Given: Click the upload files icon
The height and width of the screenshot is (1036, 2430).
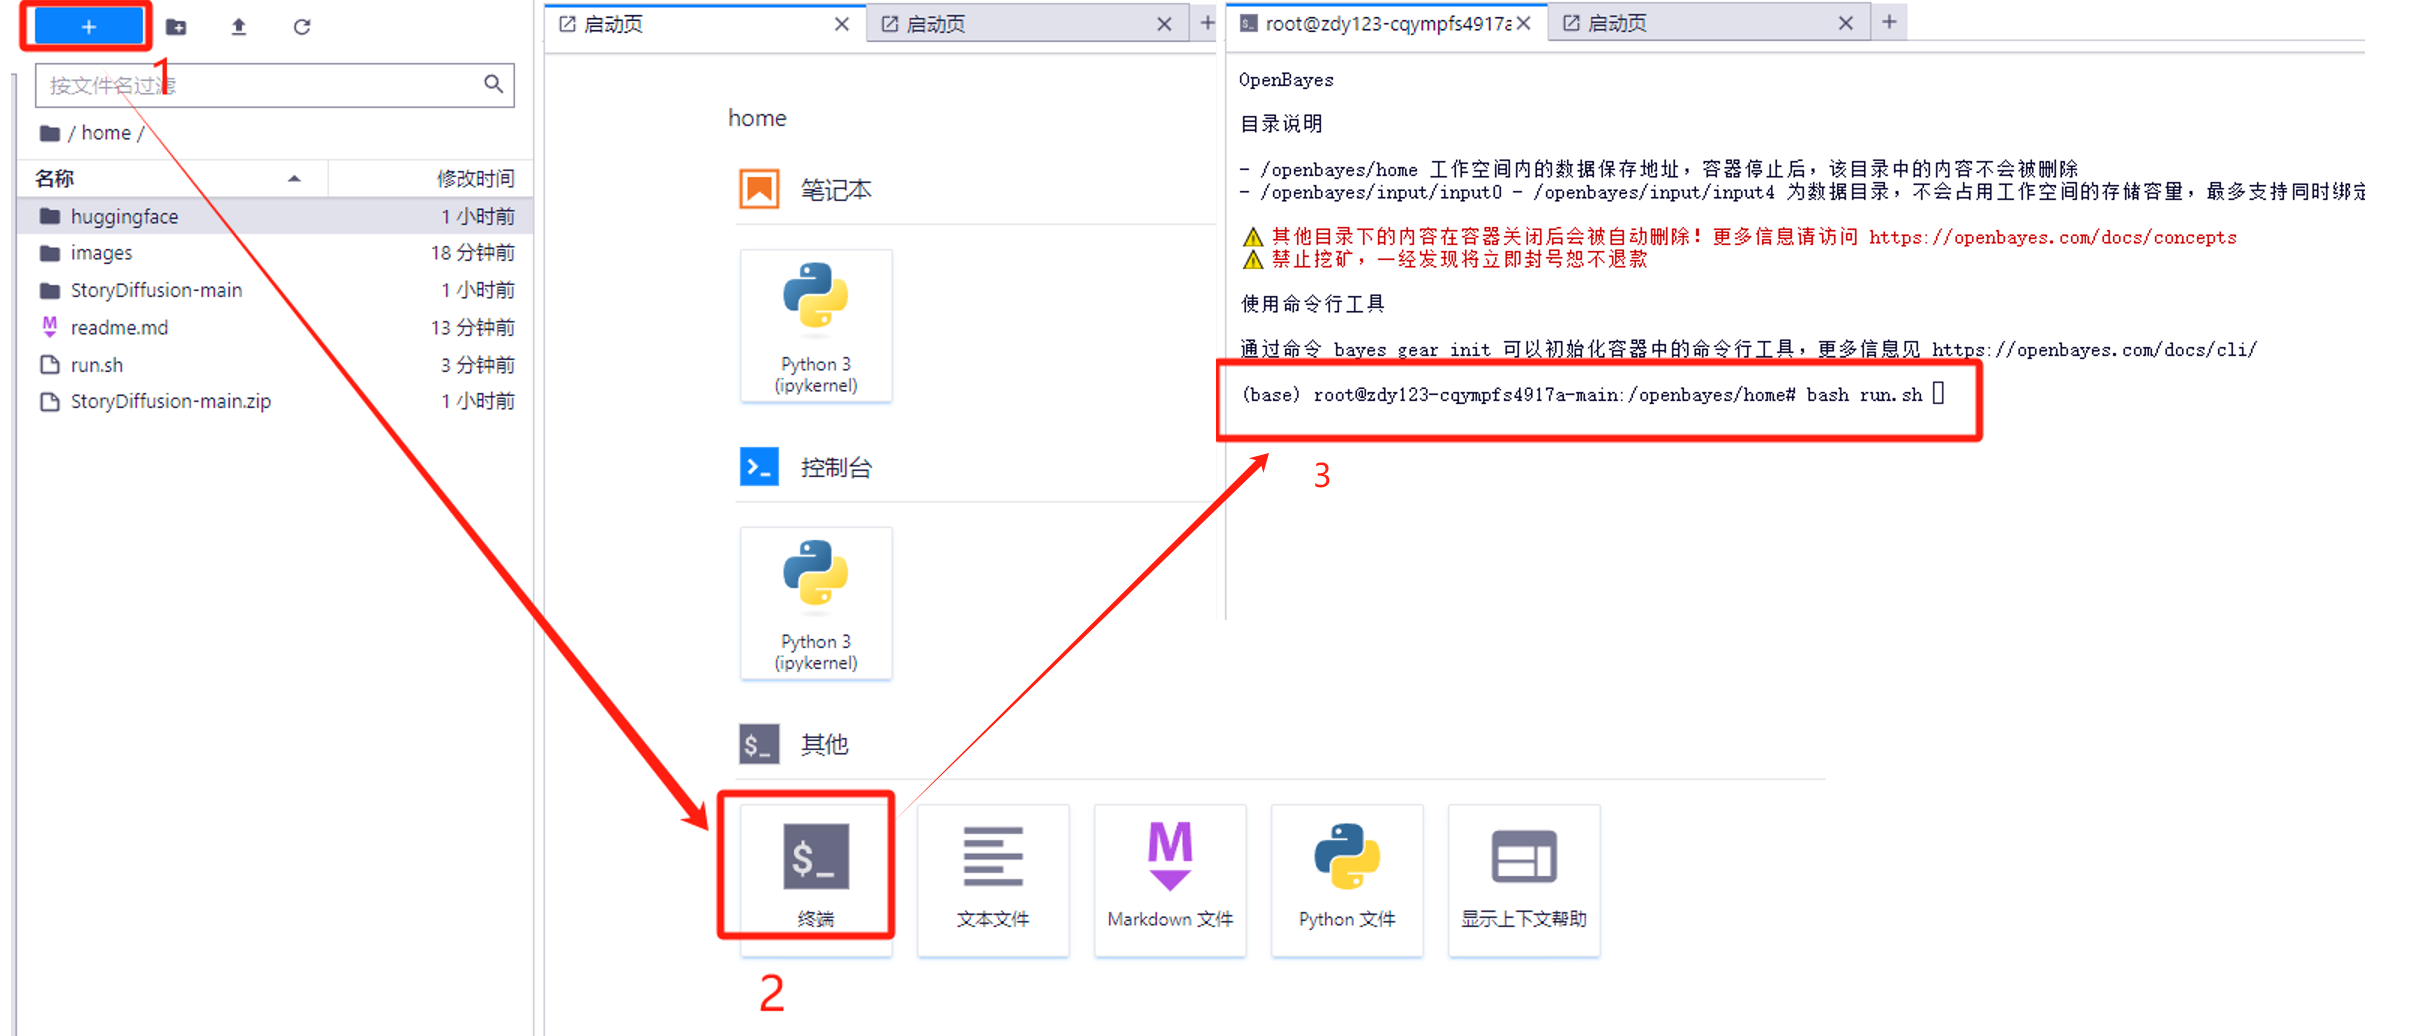Looking at the screenshot, I should click(239, 27).
